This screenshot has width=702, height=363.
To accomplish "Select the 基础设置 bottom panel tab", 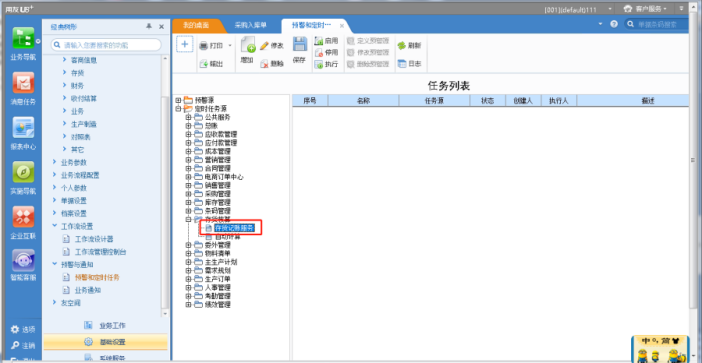I will click(106, 342).
